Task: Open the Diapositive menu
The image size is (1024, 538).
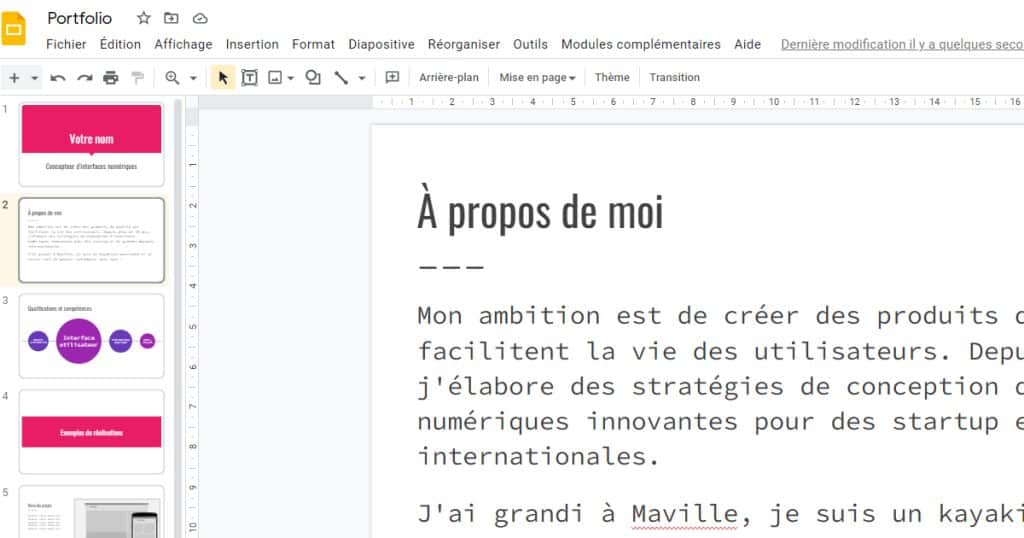Action: pyautogui.click(x=381, y=44)
